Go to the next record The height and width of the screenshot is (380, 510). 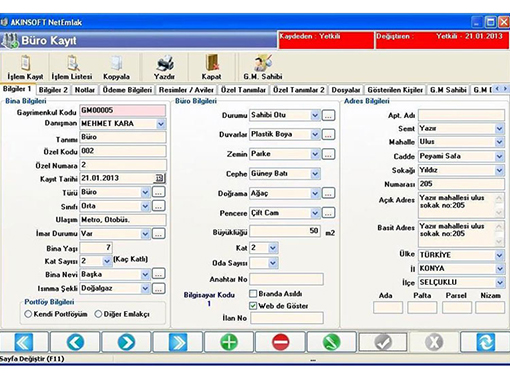click(x=127, y=342)
